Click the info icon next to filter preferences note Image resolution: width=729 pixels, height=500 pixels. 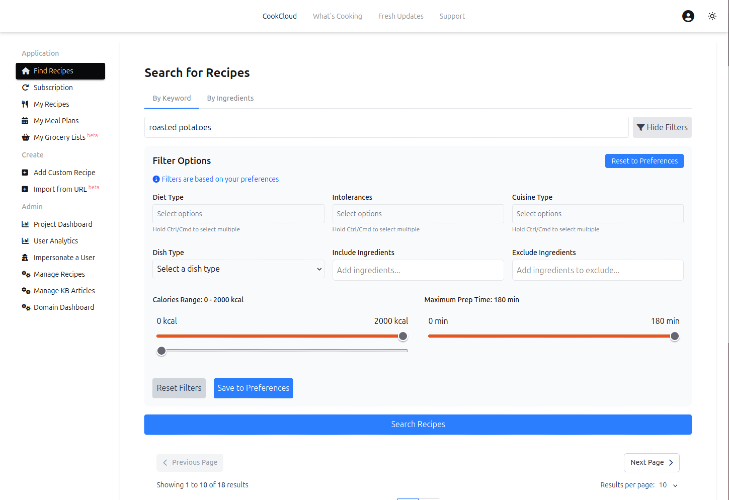pyautogui.click(x=156, y=179)
